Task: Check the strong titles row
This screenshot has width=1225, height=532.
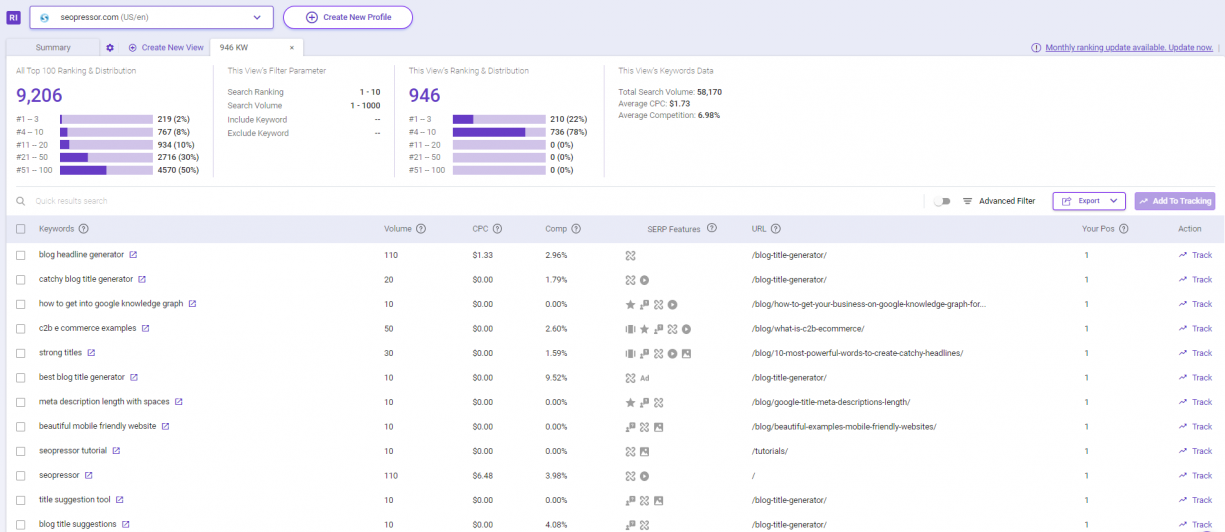Action: click(x=21, y=353)
